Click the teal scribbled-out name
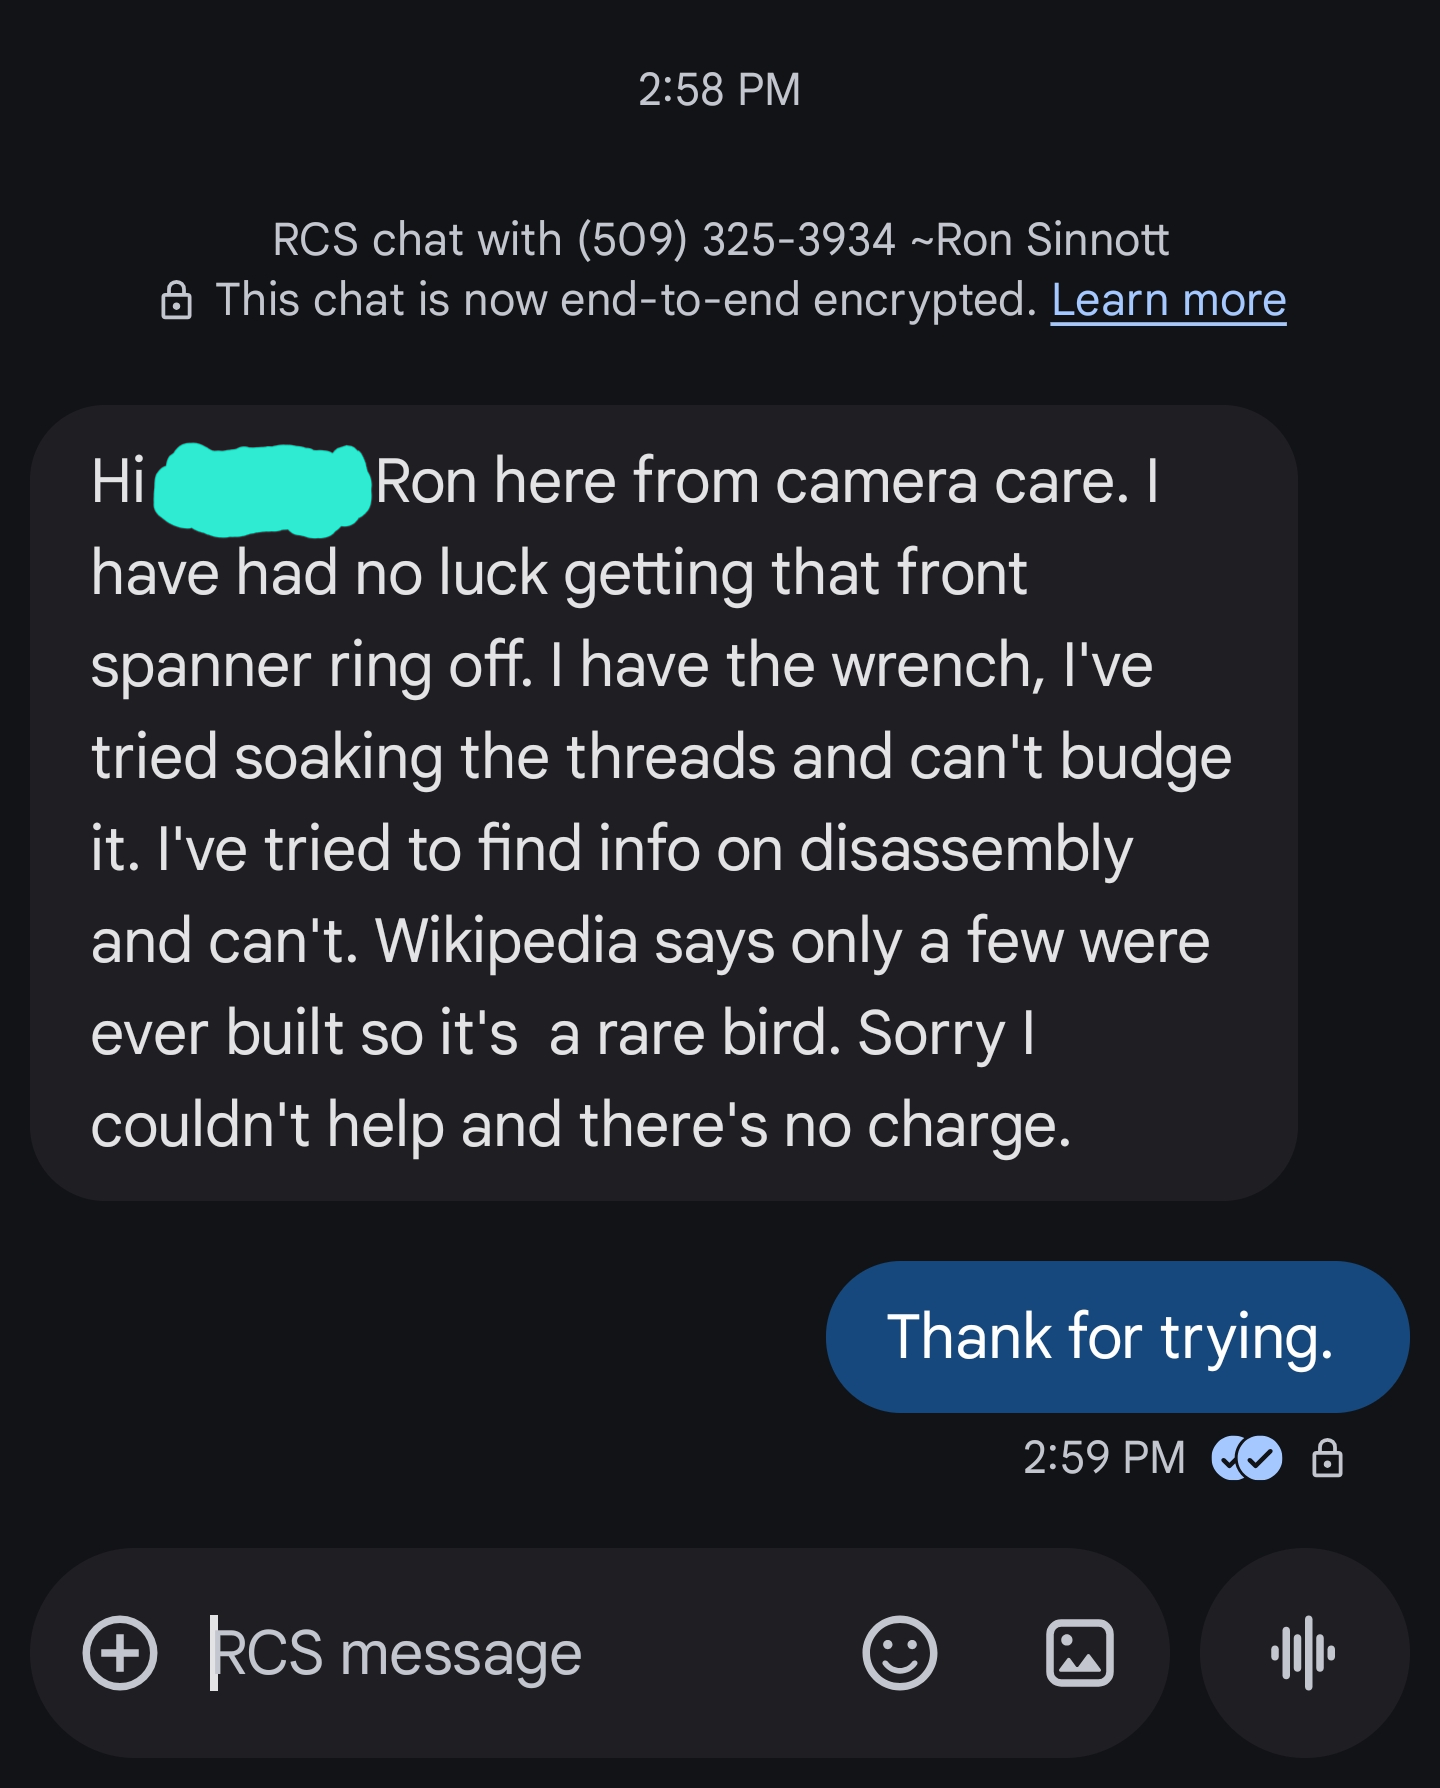 pyautogui.click(x=262, y=487)
